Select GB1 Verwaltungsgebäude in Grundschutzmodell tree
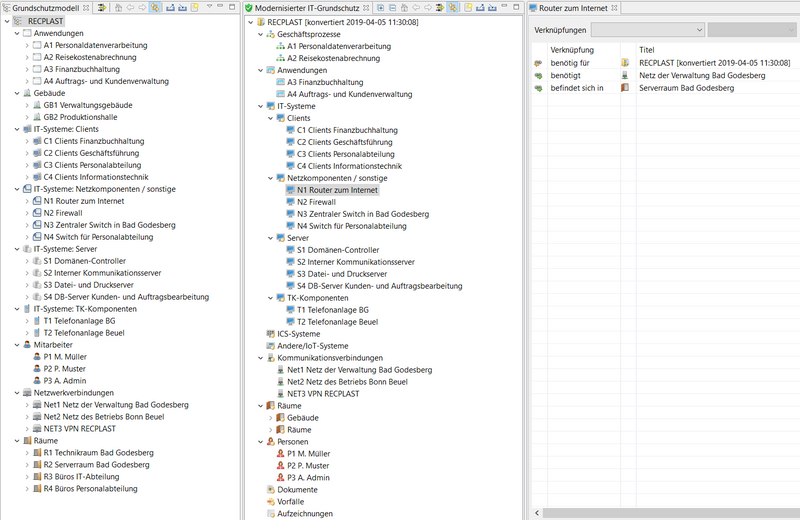Screen dimensions: 800x520 pos(88,105)
